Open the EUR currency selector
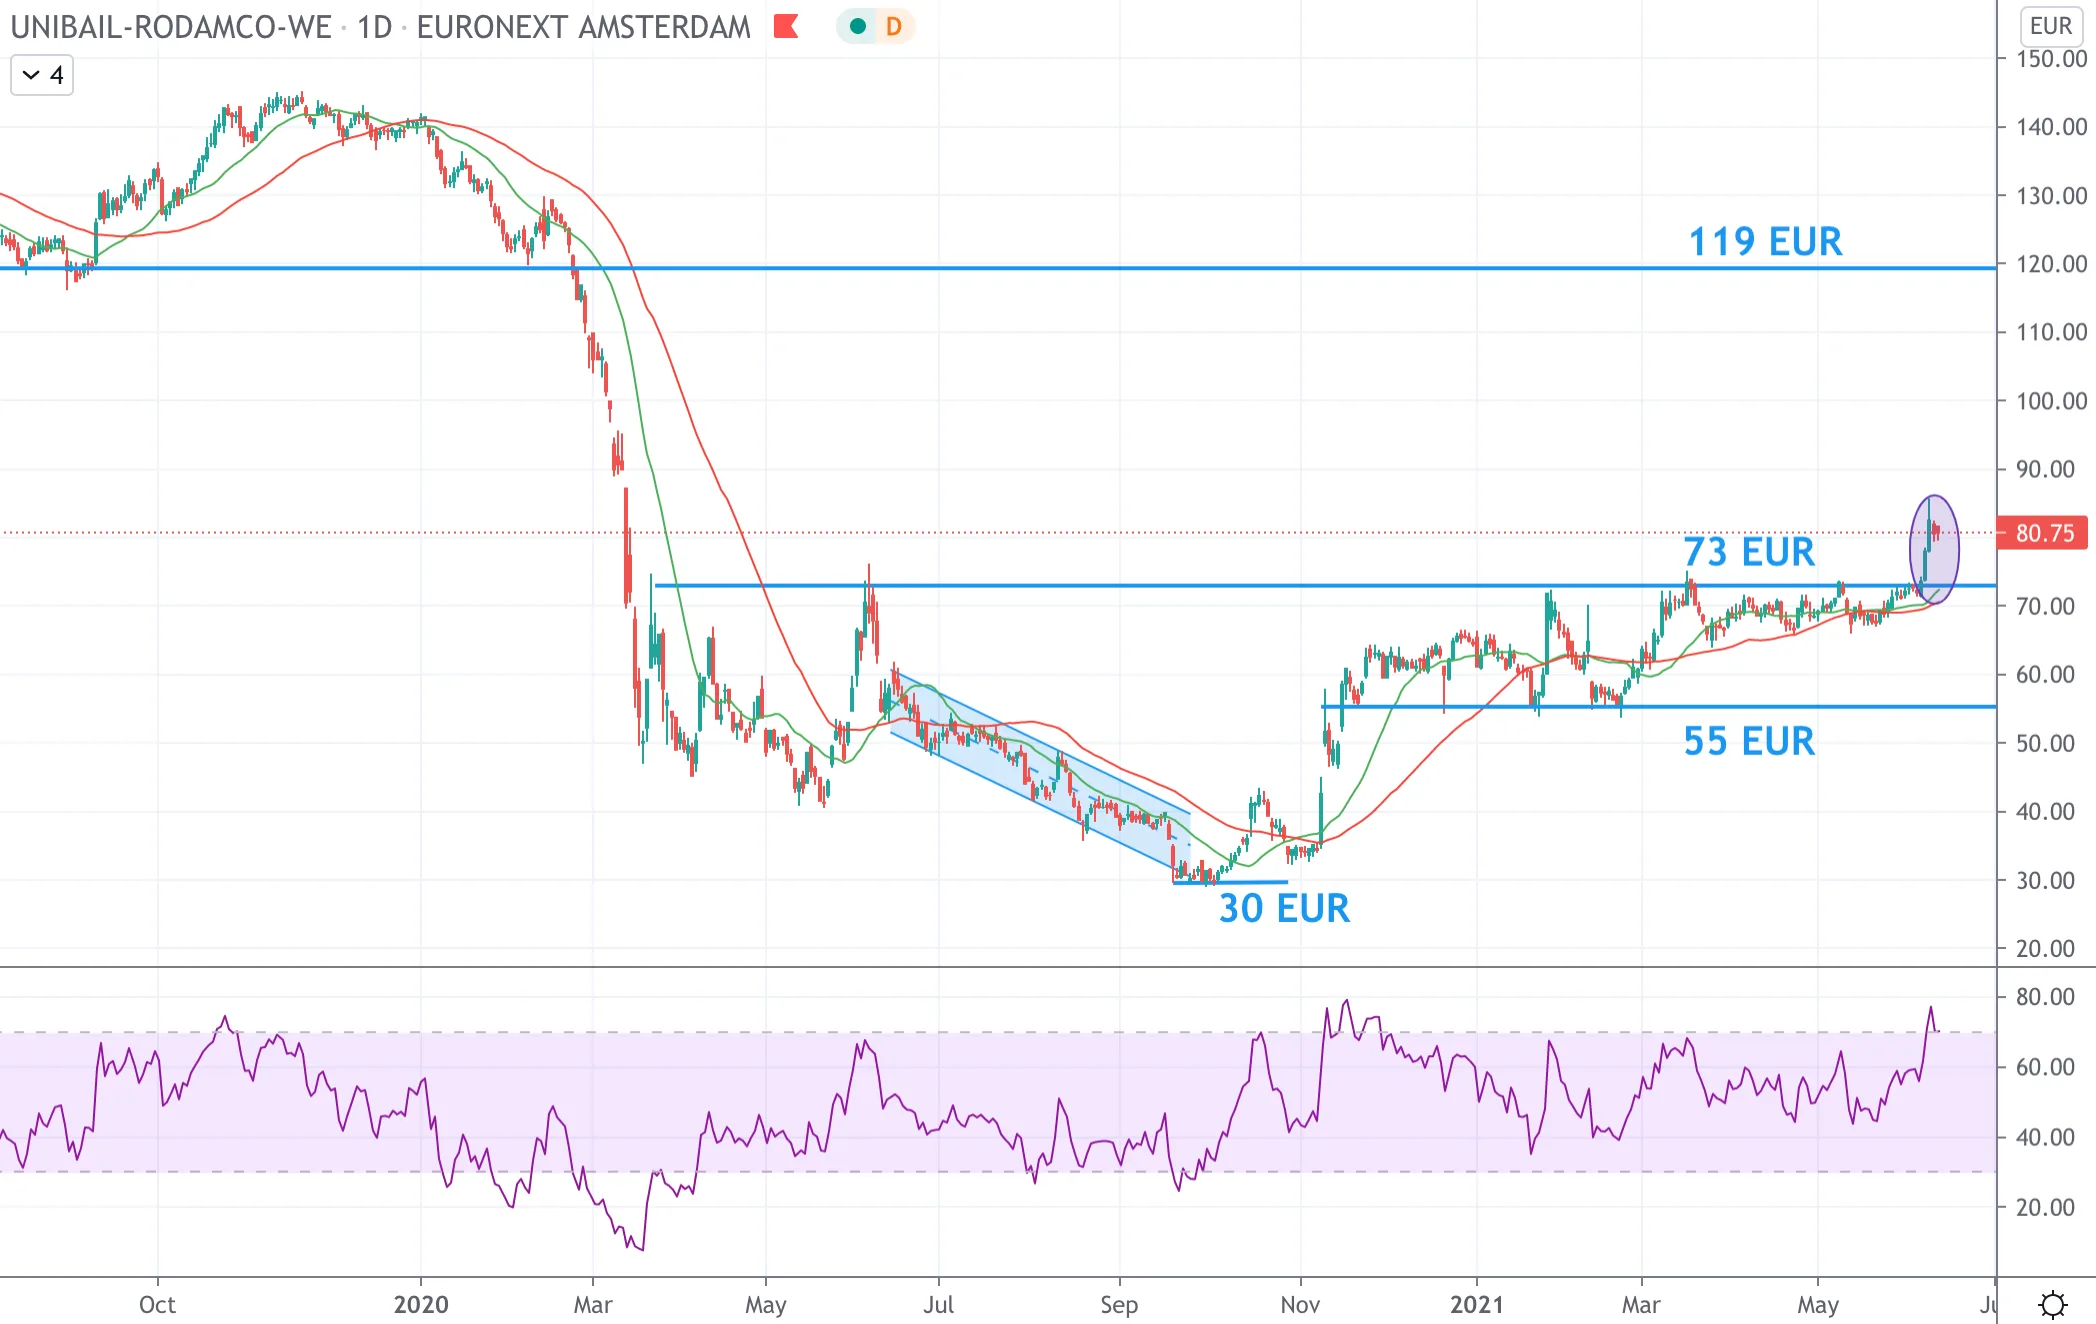The image size is (2096, 1324). tap(2051, 26)
